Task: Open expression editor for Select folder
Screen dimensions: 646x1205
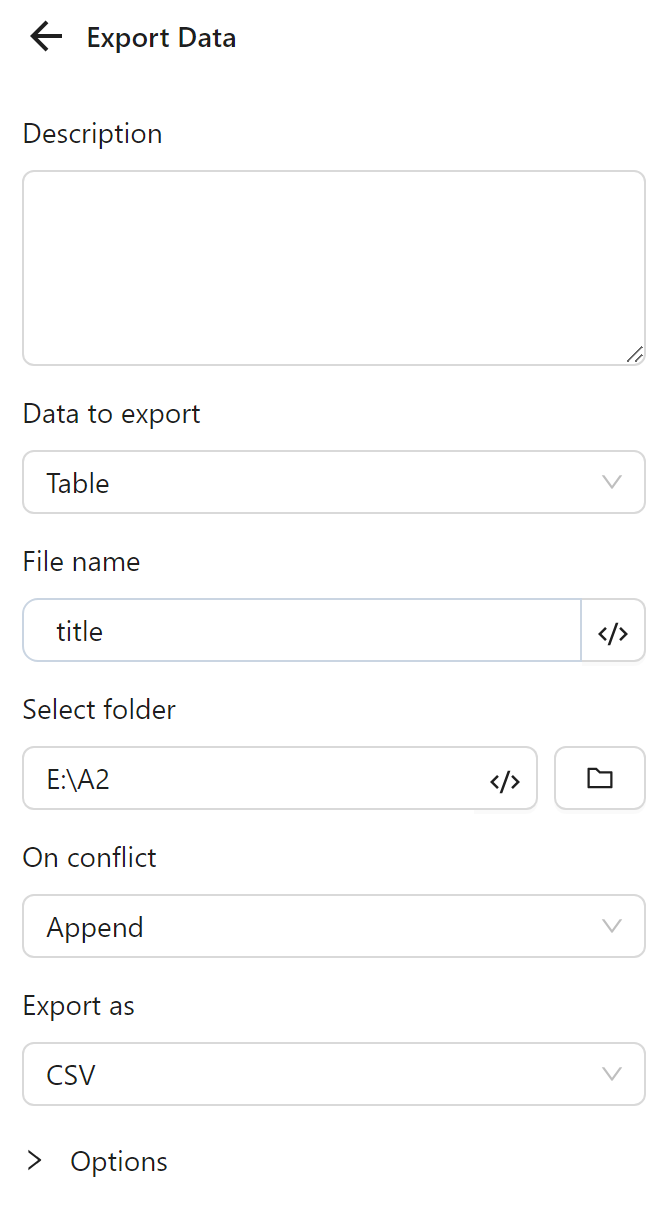Action: [x=505, y=780]
